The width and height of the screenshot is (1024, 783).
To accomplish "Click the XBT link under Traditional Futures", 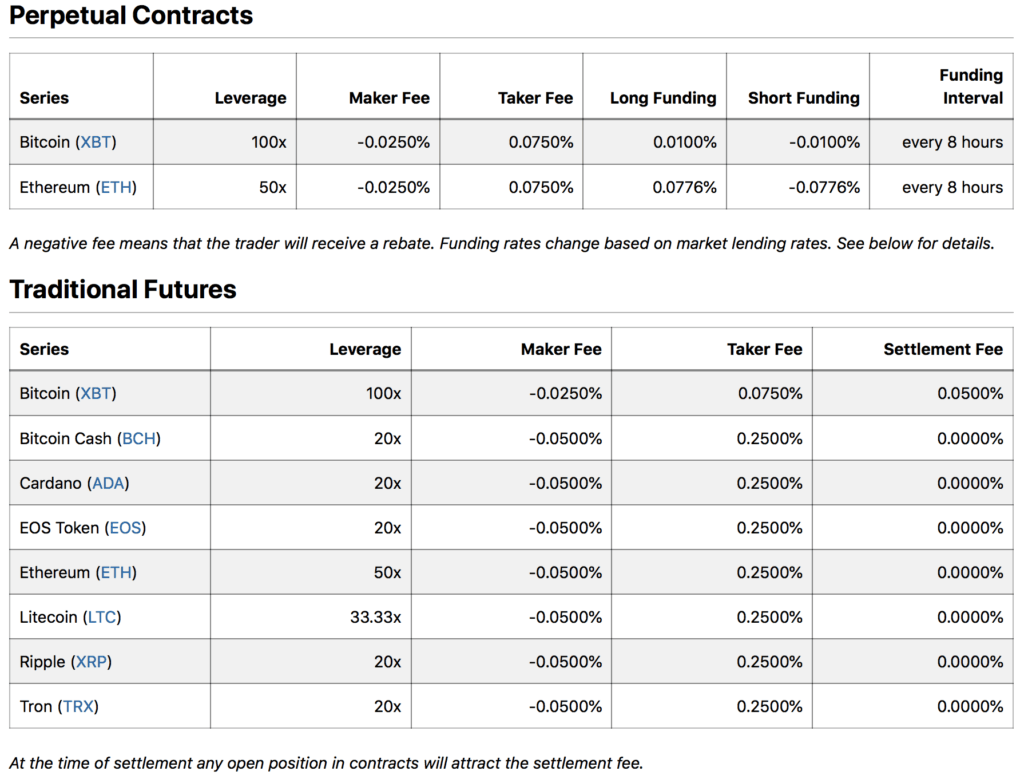I will coord(96,393).
